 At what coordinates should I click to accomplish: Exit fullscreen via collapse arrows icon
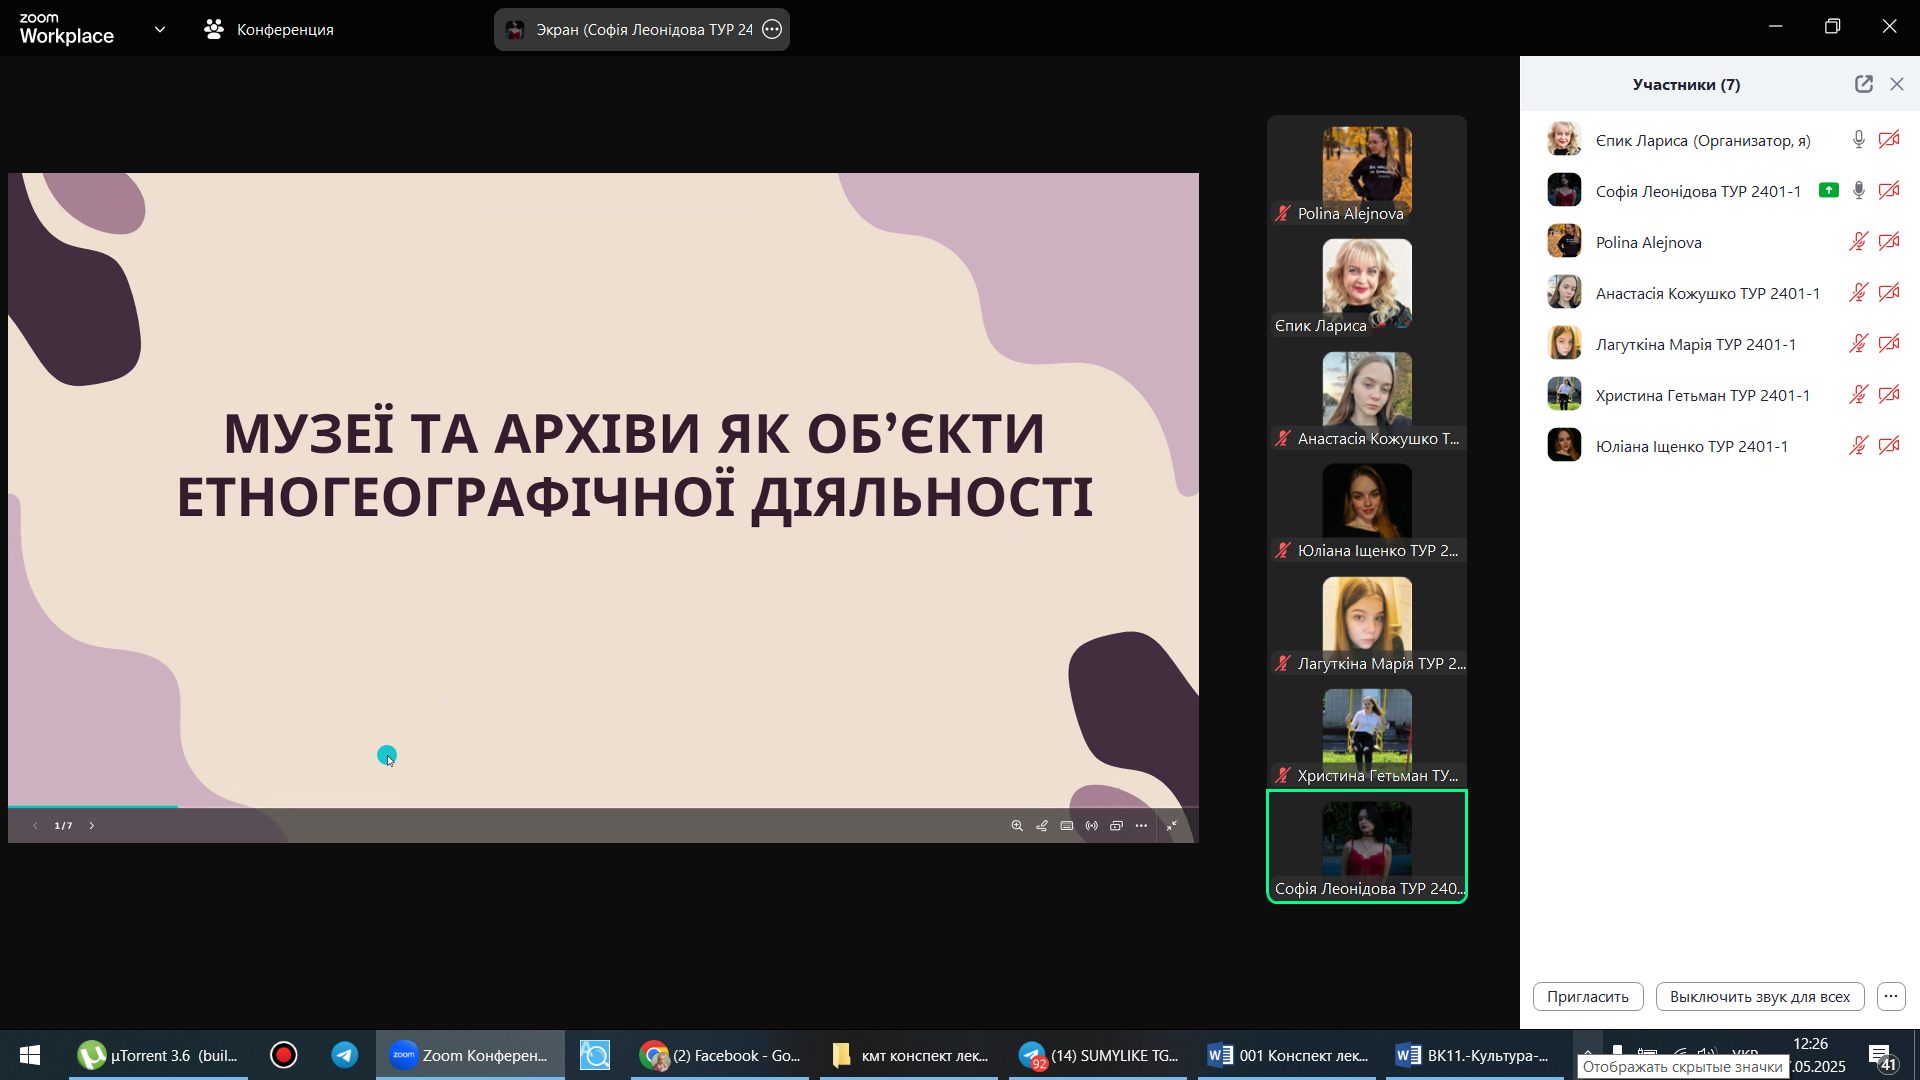[1172, 826]
